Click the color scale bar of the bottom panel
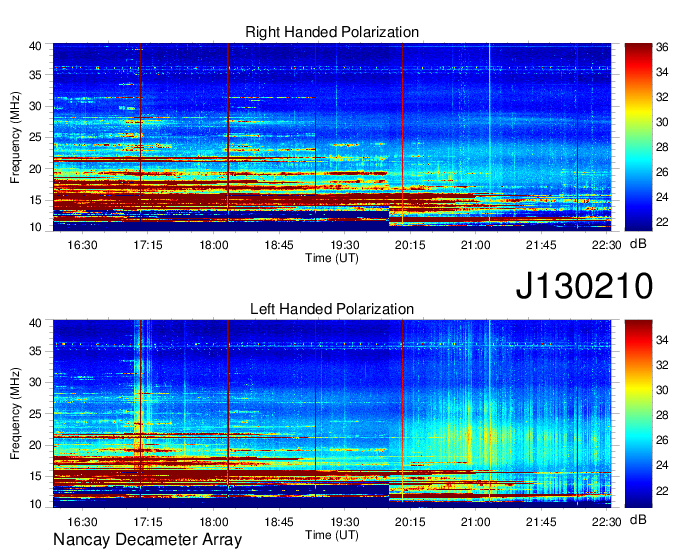Screen dimensions: 680x552 coord(638,414)
